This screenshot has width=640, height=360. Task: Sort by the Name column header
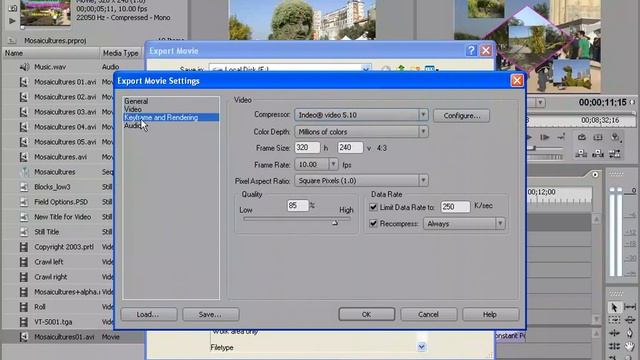coord(51,53)
